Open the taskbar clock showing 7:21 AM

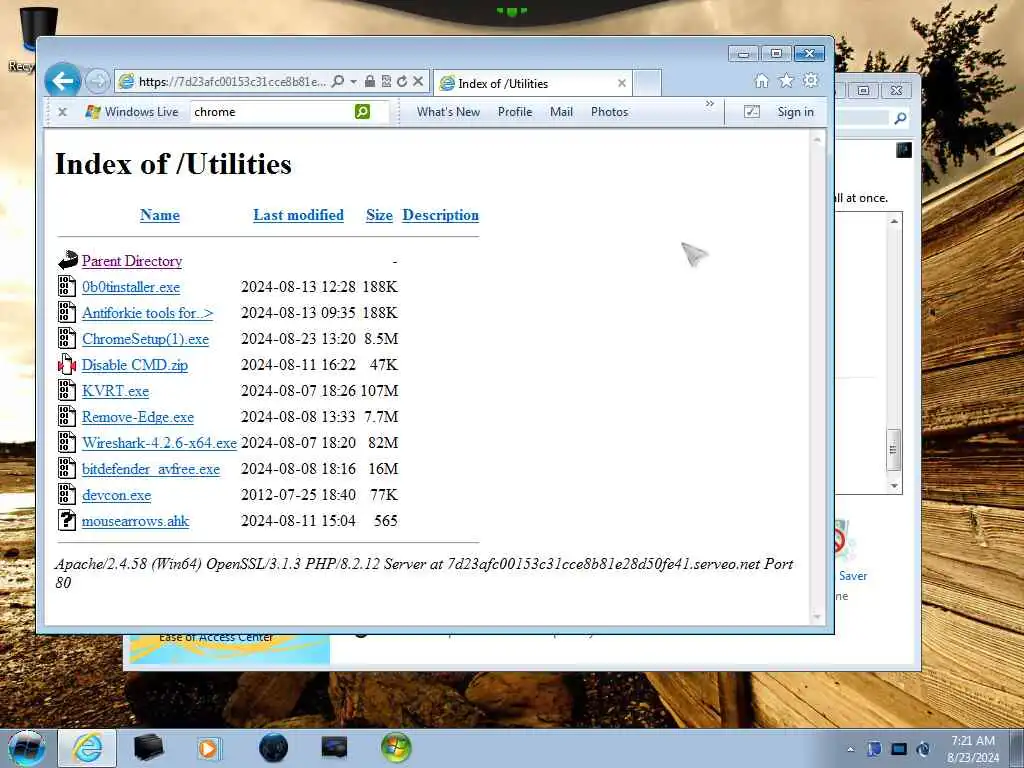(x=973, y=749)
